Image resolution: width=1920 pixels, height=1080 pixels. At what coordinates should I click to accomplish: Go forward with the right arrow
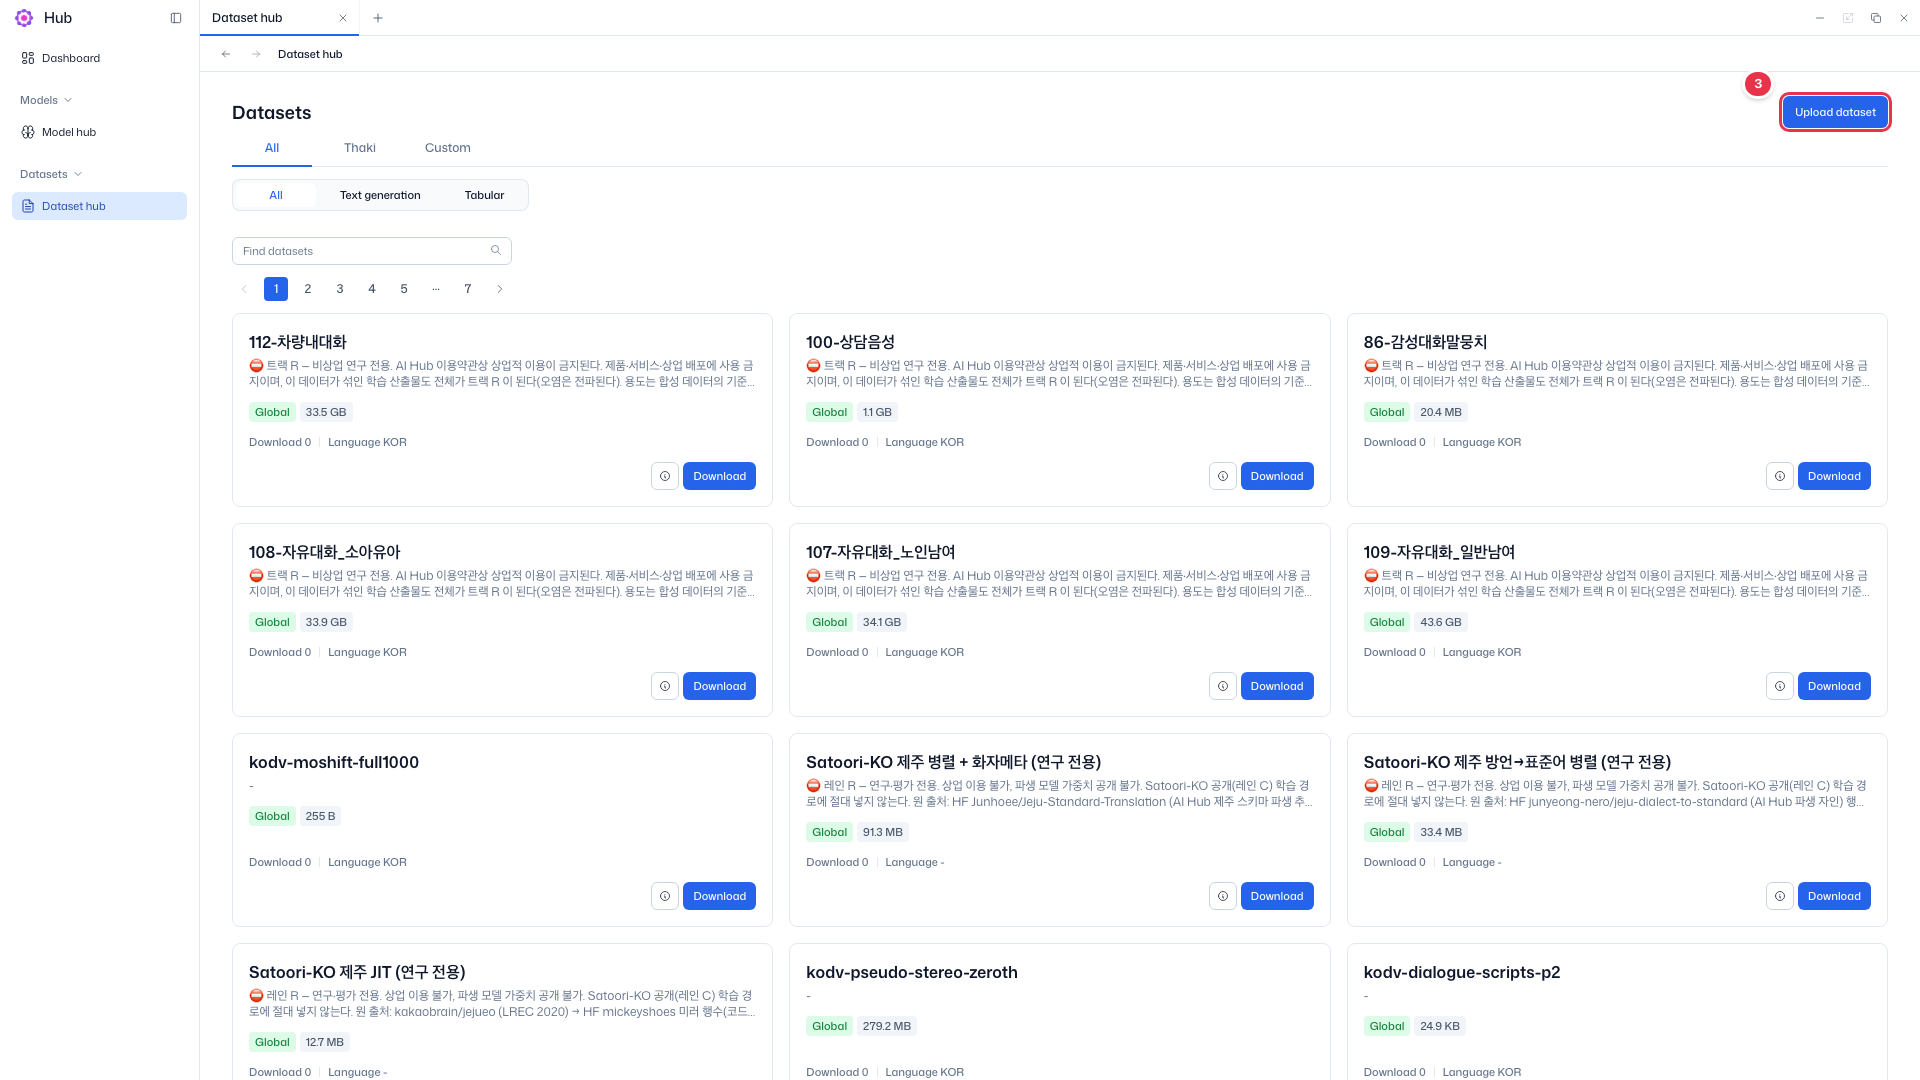[x=256, y=54]
